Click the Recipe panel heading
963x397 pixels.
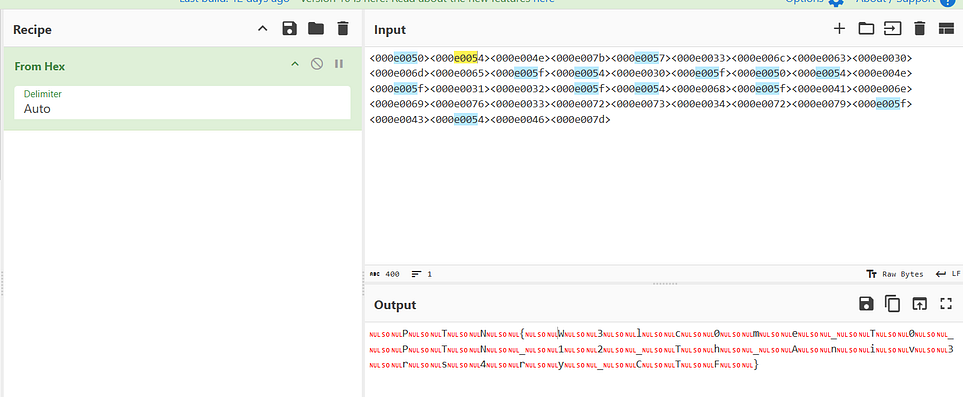[33, 29]
